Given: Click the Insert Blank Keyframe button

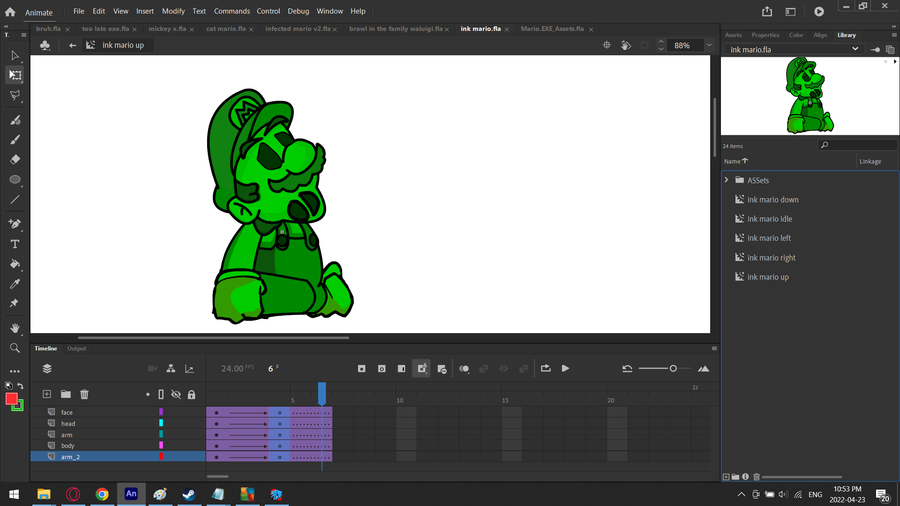Looking at the screenshot, I should coord(382,368).
